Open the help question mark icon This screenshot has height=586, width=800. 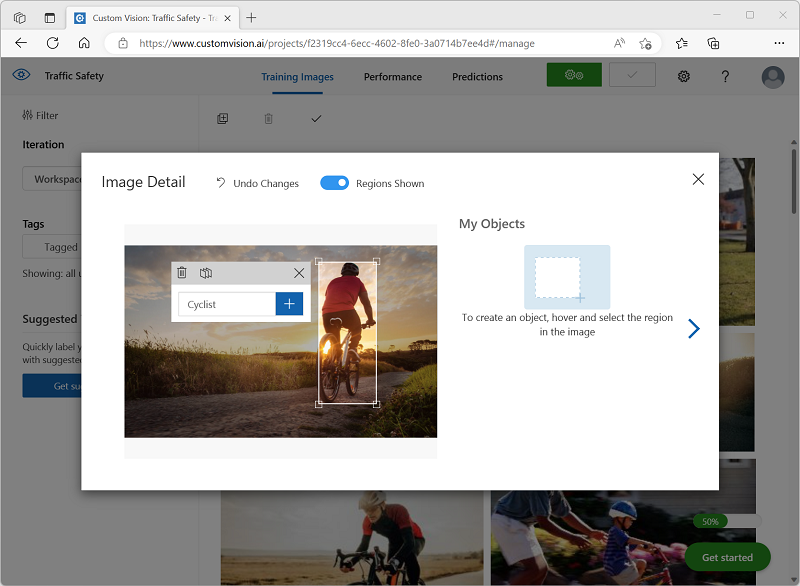[725, 77]
